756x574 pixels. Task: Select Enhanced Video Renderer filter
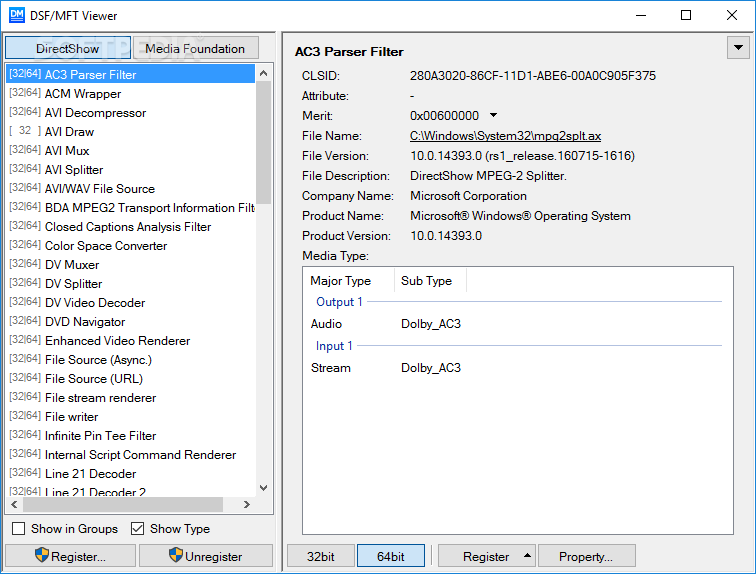pyautogui.click(x=130, y=341)
